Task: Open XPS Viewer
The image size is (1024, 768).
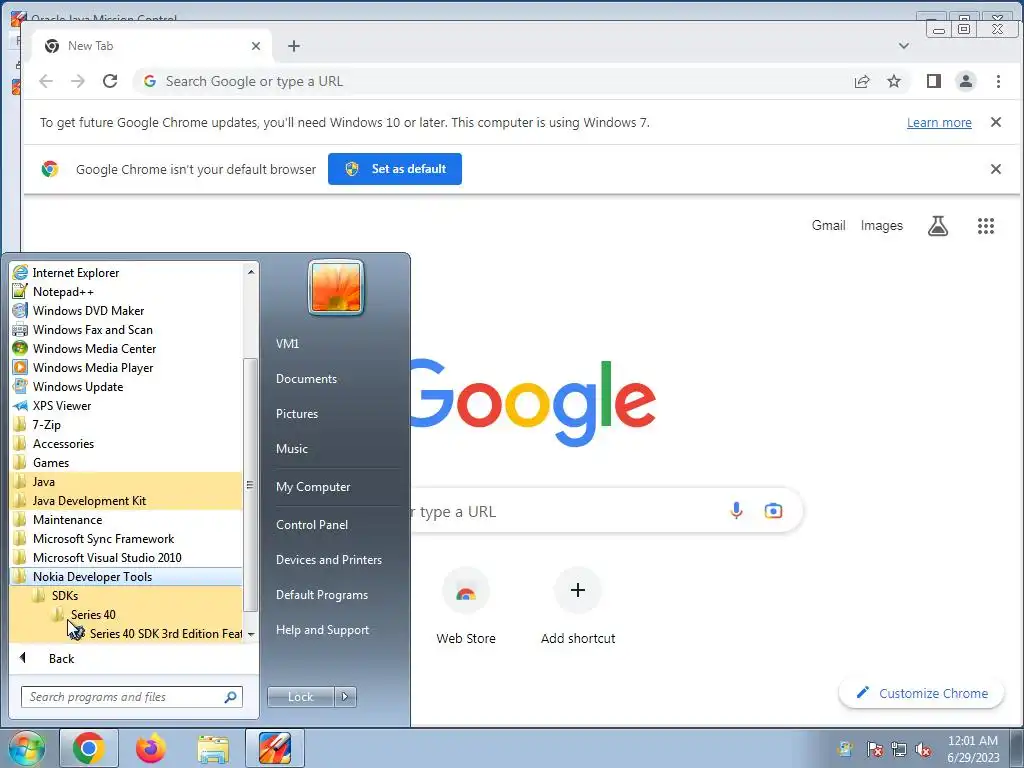Action: tap(127, 406)
